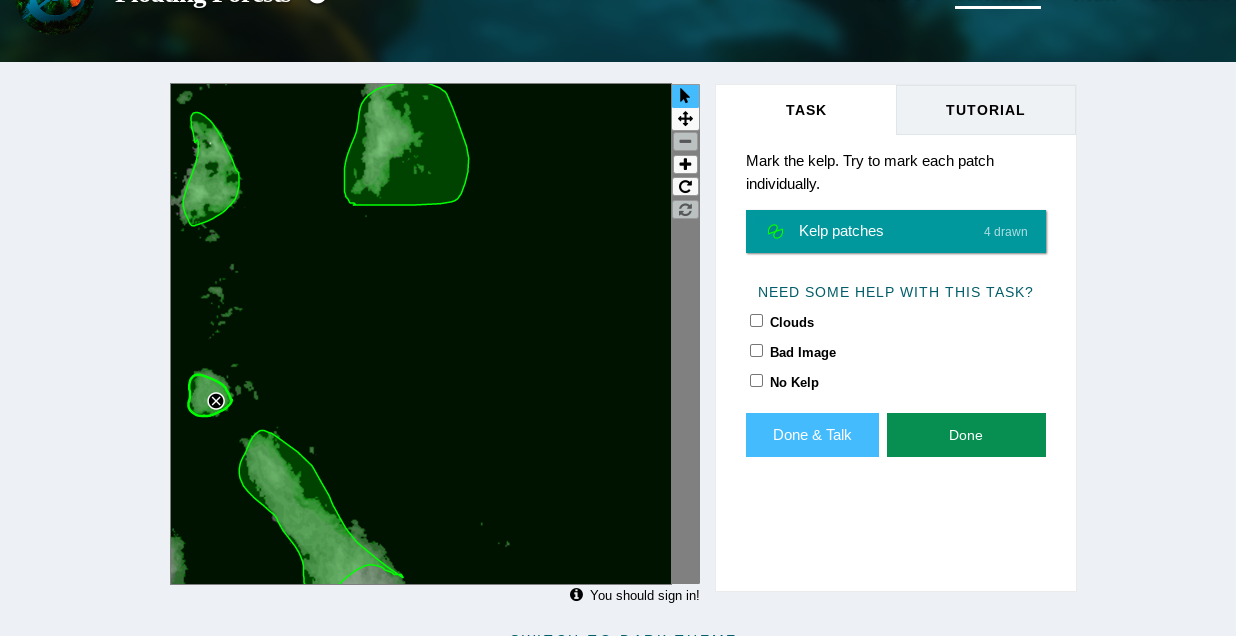Open the TUTORIAL tab

point(986,110)
